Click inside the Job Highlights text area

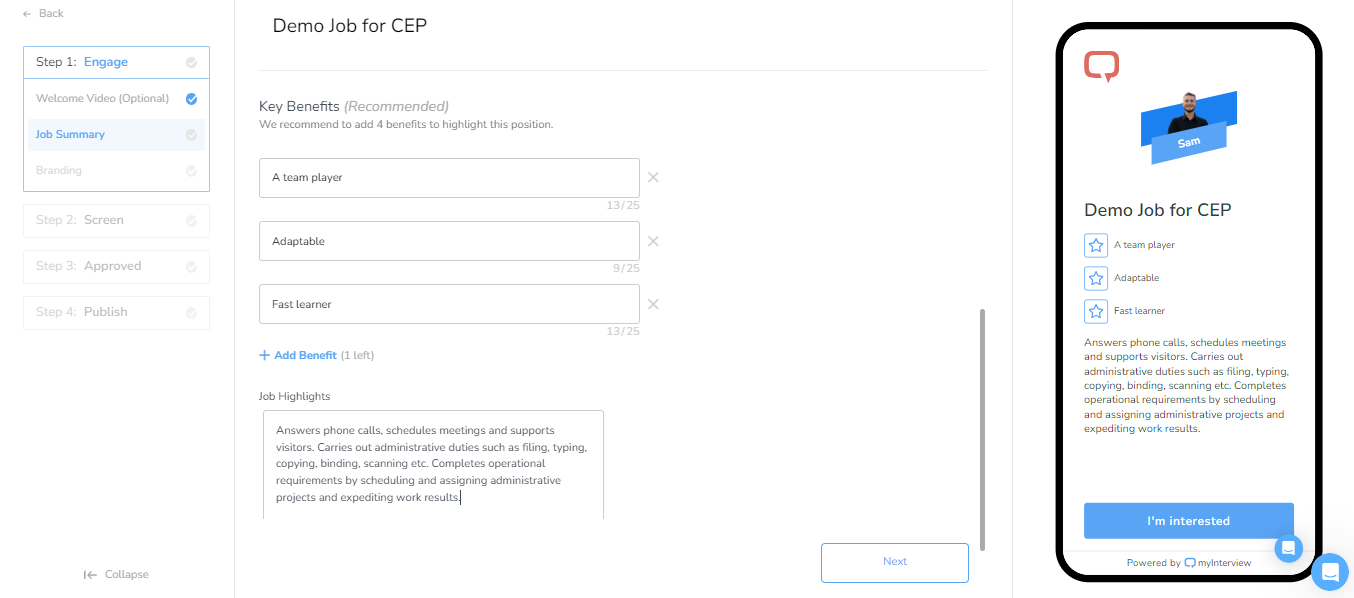(433, 463)
